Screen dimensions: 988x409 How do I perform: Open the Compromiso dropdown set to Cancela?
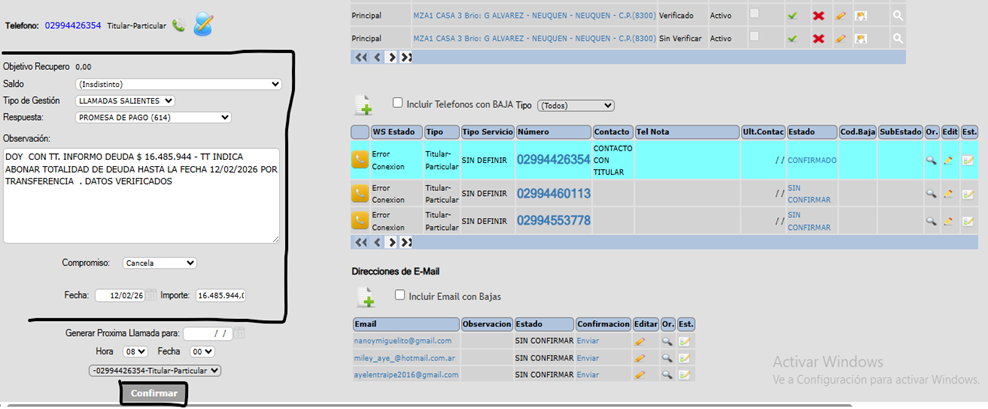159,263
